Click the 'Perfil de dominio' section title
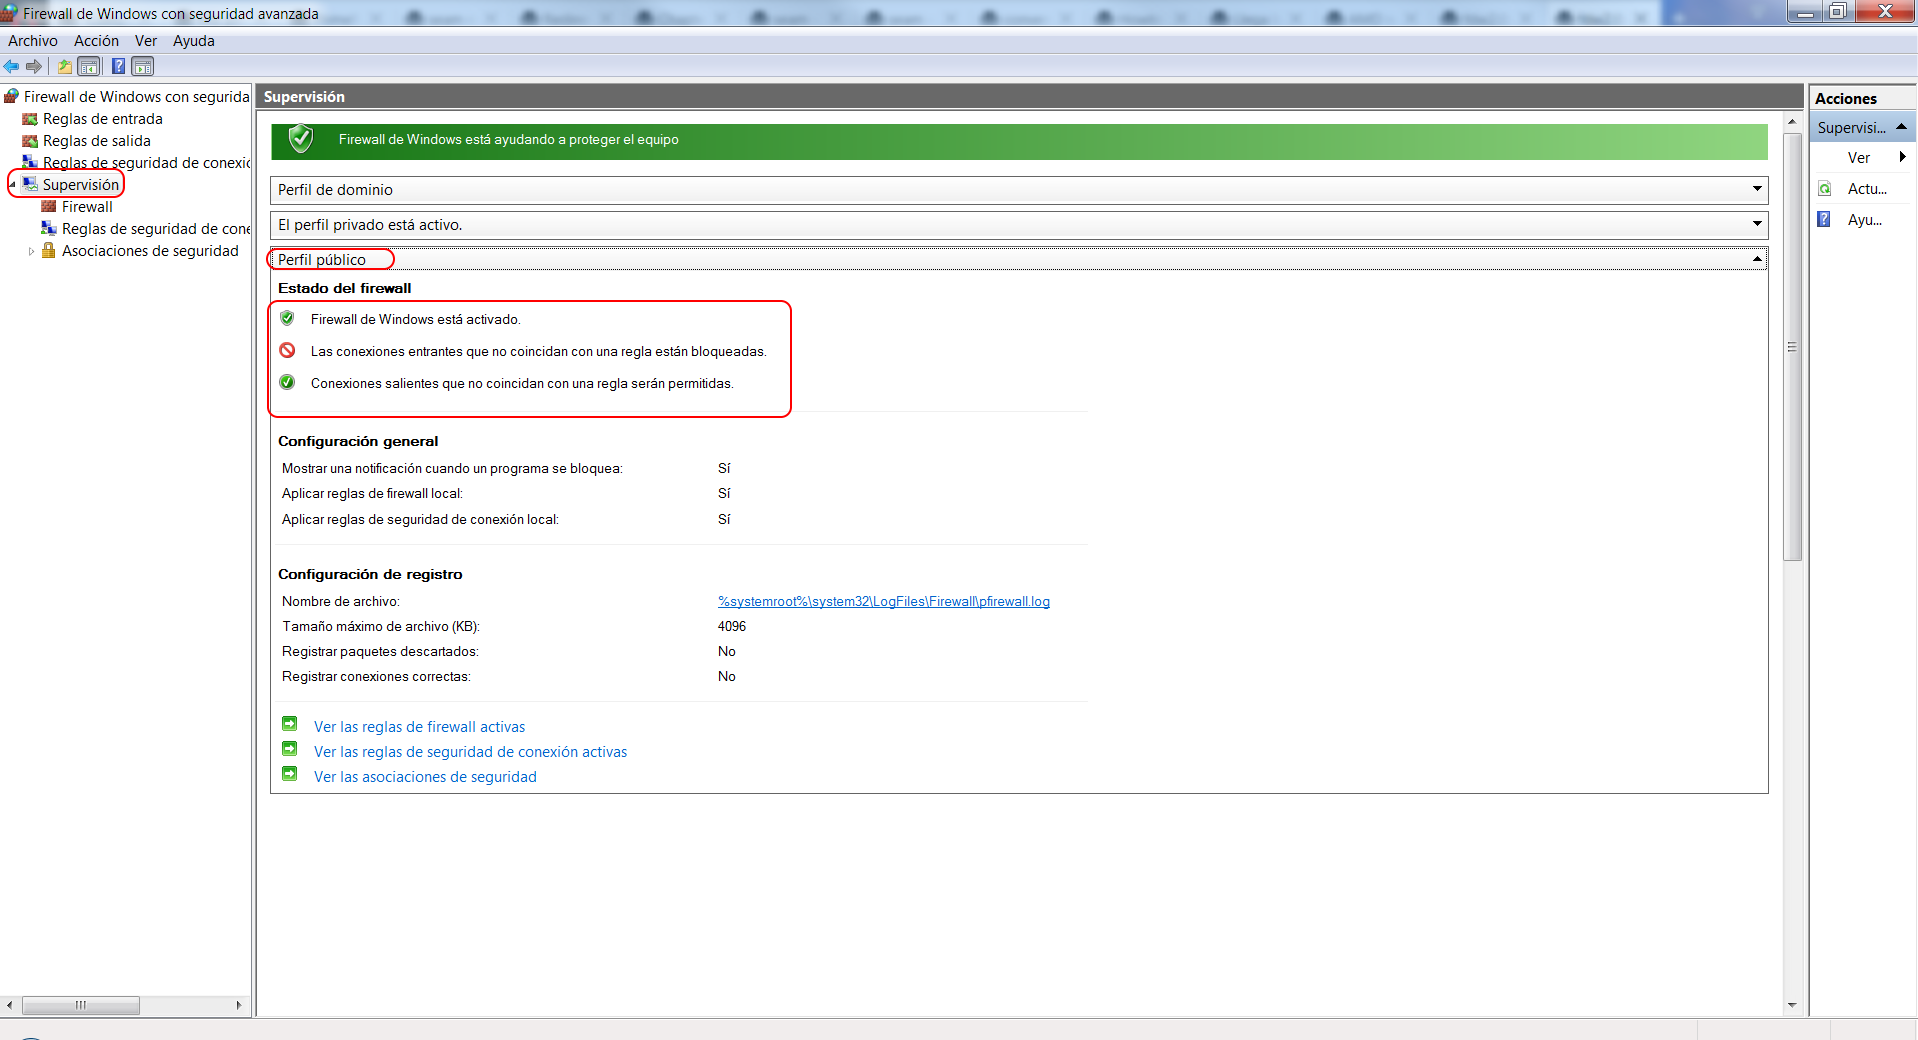Screen dimensions: 1918x1040 (x=335, y=189)
